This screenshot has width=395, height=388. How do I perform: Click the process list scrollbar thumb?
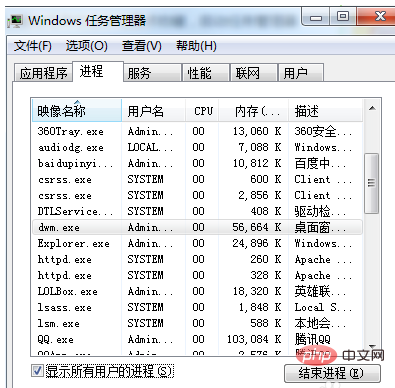[372, 183]
